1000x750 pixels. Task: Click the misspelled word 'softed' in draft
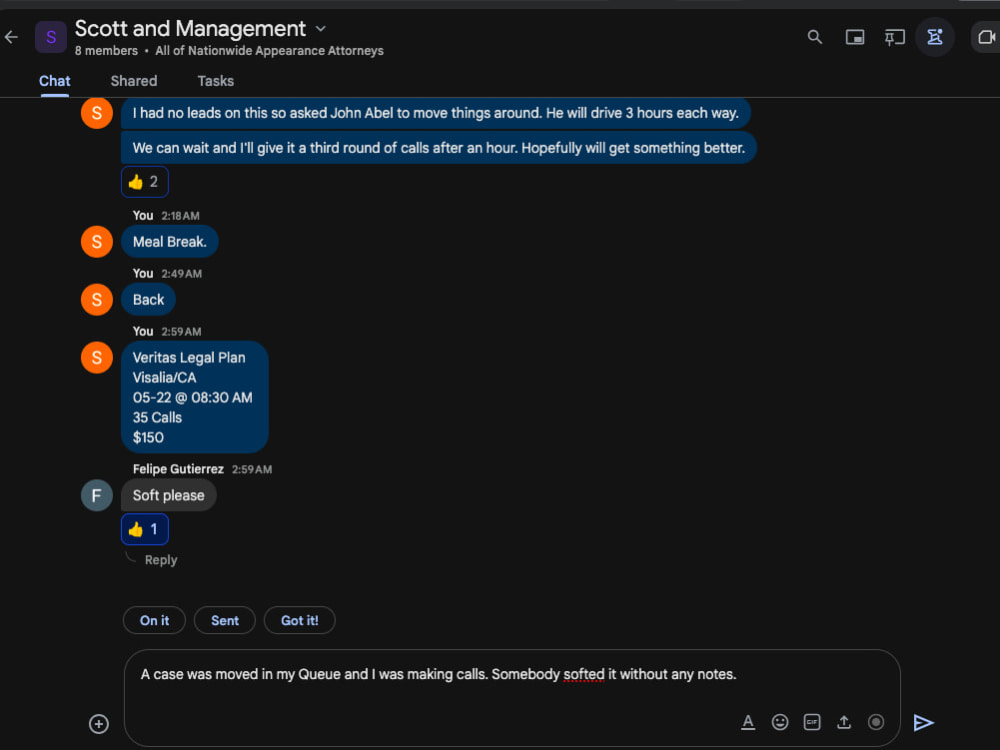tap(584, 675)
